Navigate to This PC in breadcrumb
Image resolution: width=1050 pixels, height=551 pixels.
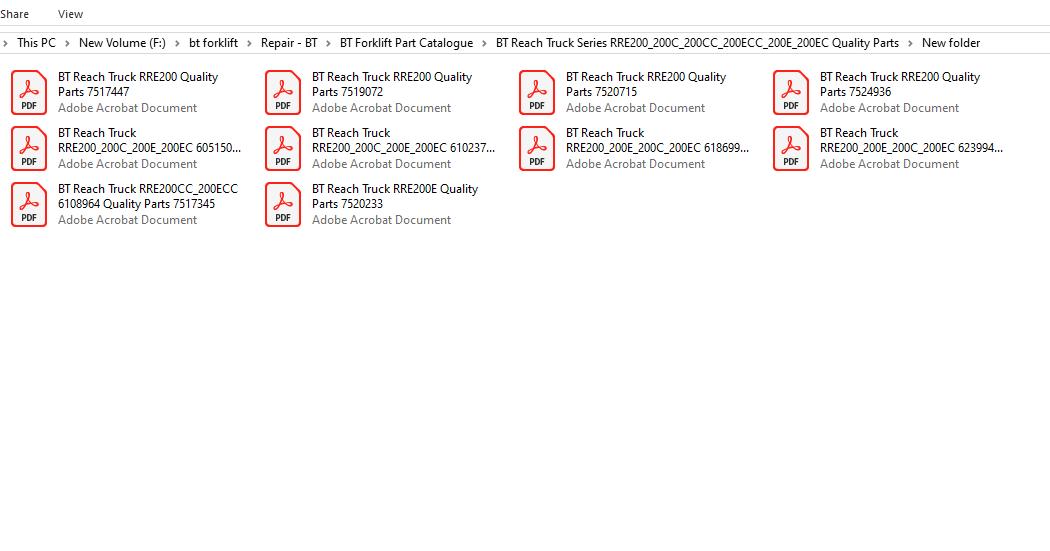tap(36, 43)
